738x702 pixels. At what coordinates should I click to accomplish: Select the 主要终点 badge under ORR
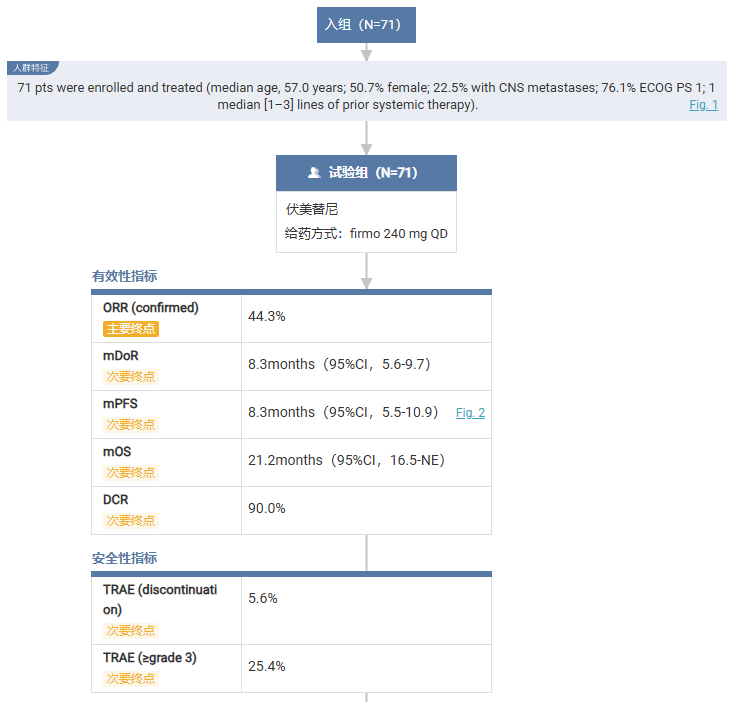[131, 328]
